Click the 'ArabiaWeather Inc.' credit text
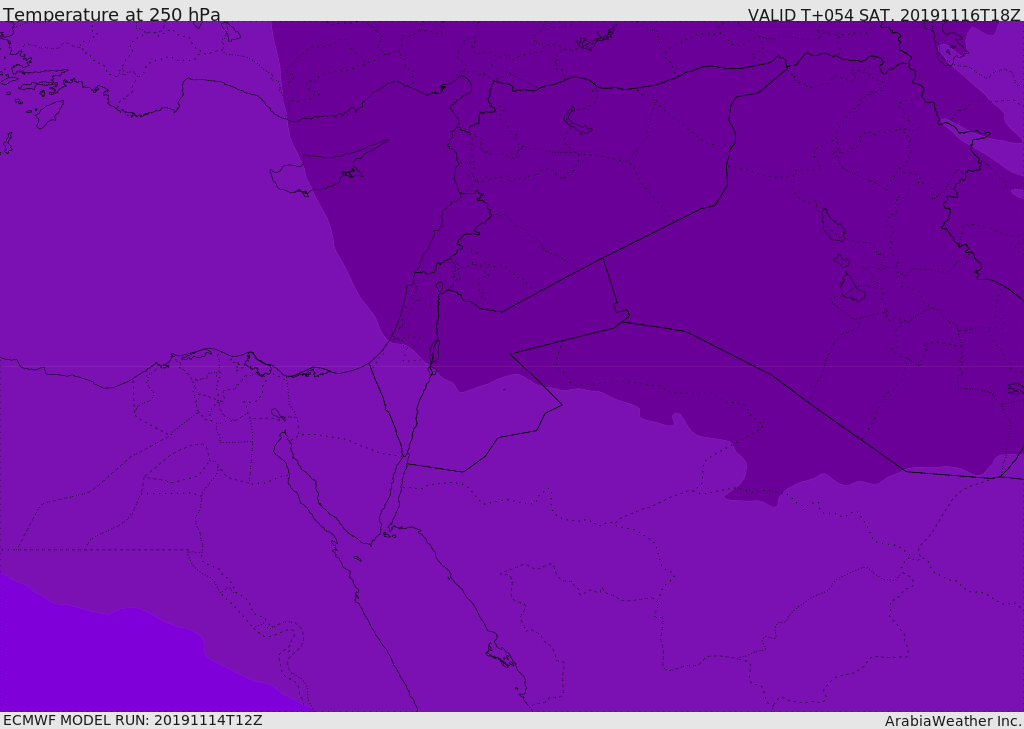Screen dimensions: 1024x729 click(x=953, y=721)
